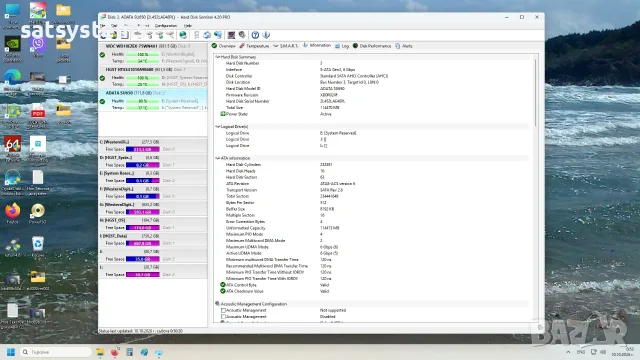The width and height of the screenshot is (640, 360).
Task: Open the Recycle Bin desktop icon
Action: pos(38,246)
